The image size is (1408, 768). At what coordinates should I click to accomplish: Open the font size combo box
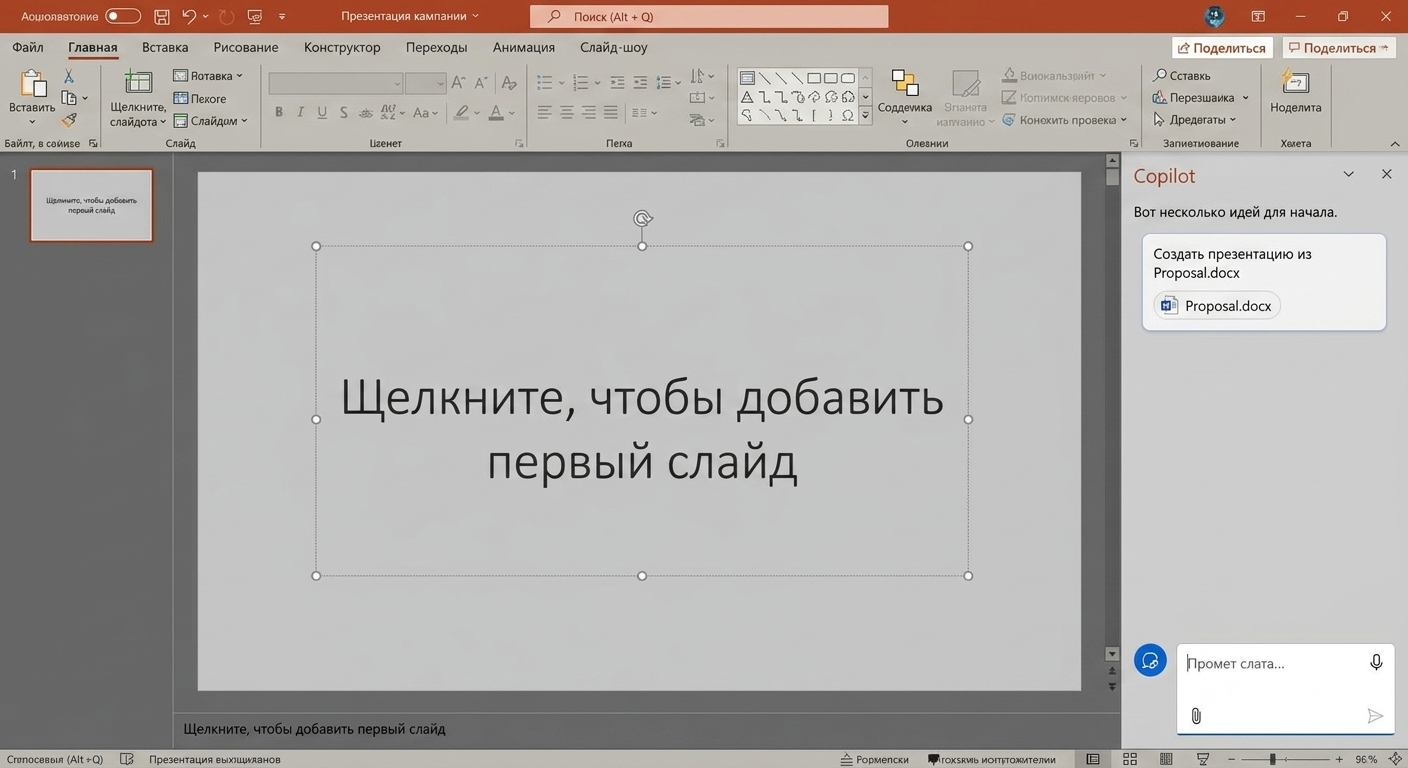[x=425, y=83]
